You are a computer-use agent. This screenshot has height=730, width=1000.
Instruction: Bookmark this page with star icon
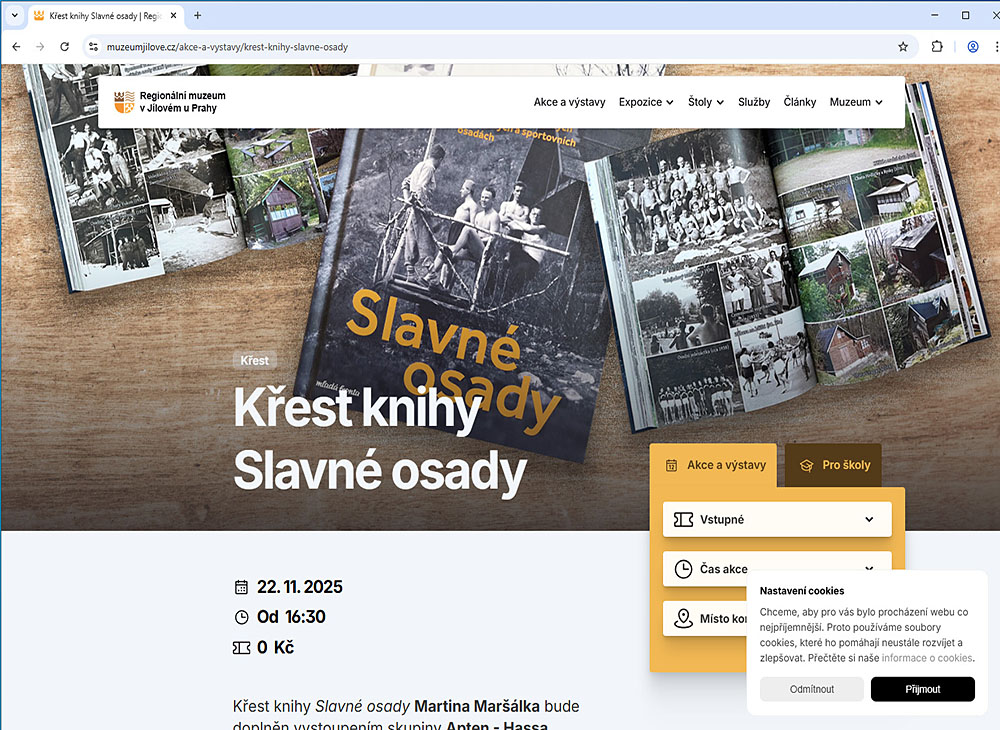[903, 47]
